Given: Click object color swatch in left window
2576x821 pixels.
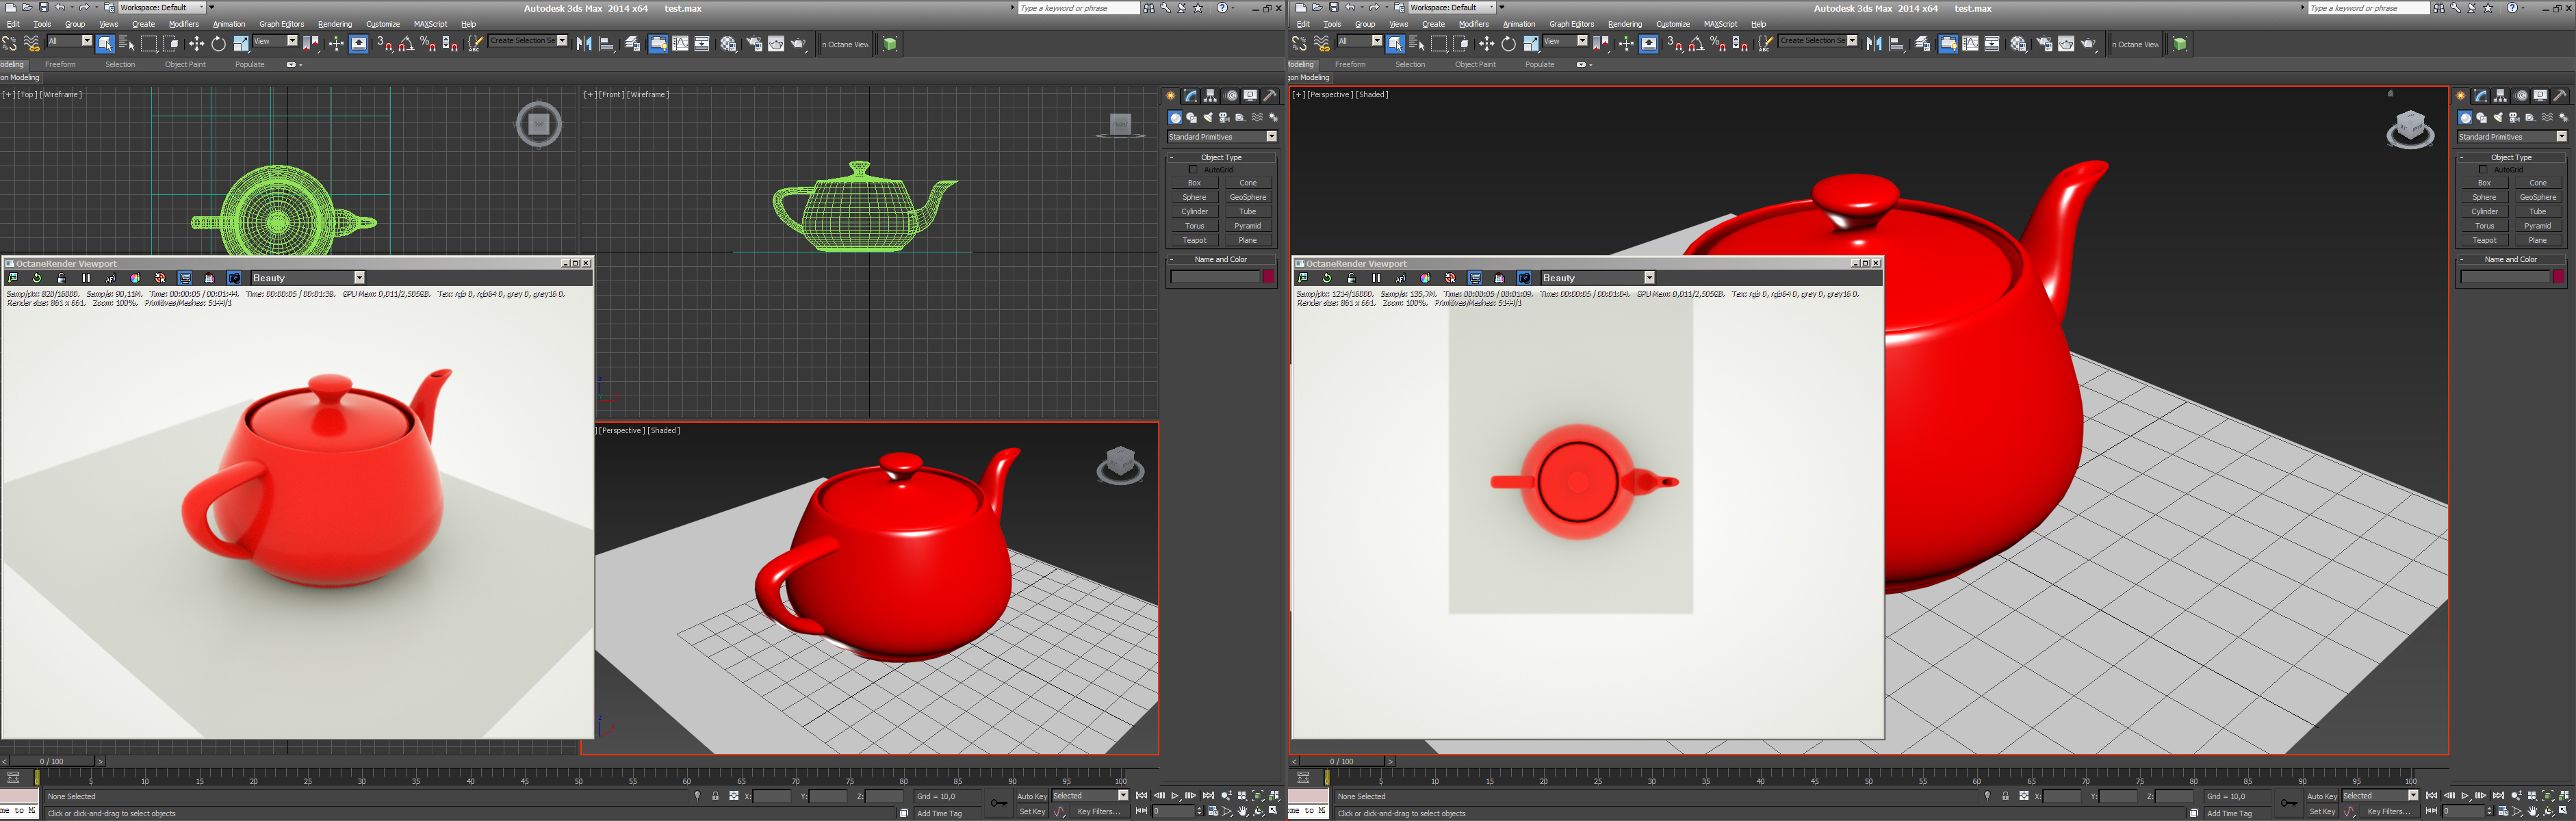Looking at the screenshot, I should (x=1268, y=277).
